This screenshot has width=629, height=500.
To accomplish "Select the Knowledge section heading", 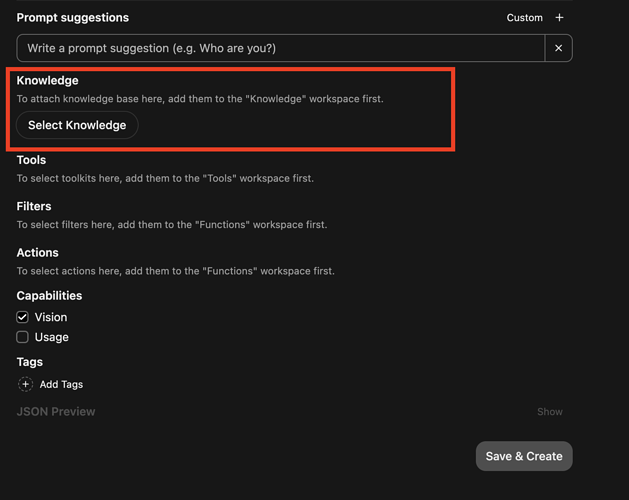I will click(x=47, y=80).
